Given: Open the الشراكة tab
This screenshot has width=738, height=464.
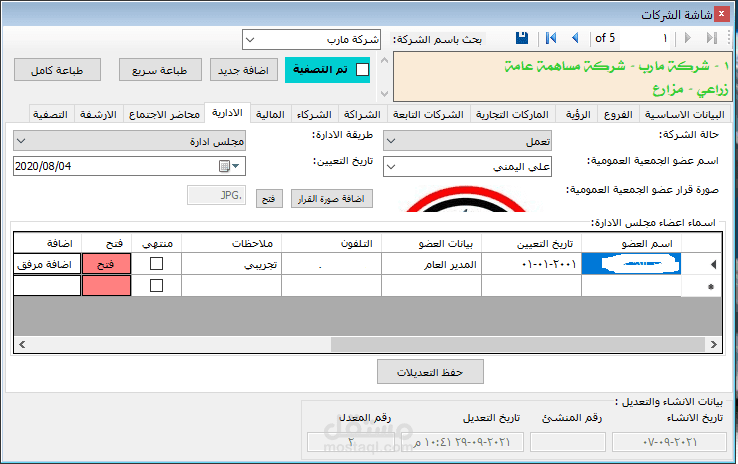Looking at the screenshot, I should [x=362, y=114].
